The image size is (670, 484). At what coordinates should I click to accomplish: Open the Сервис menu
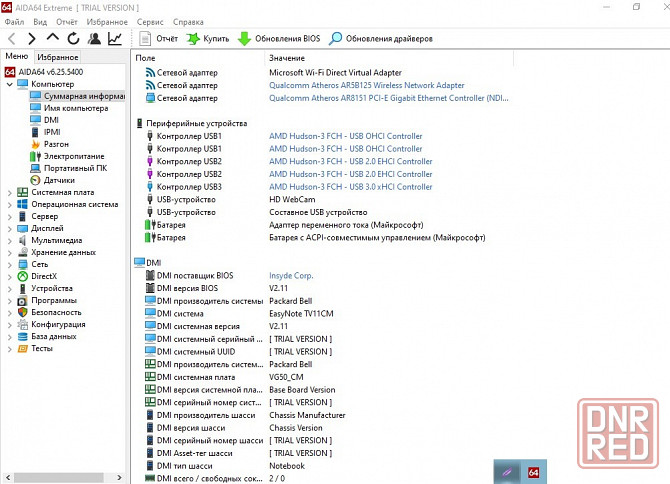(x=150, y=21)
